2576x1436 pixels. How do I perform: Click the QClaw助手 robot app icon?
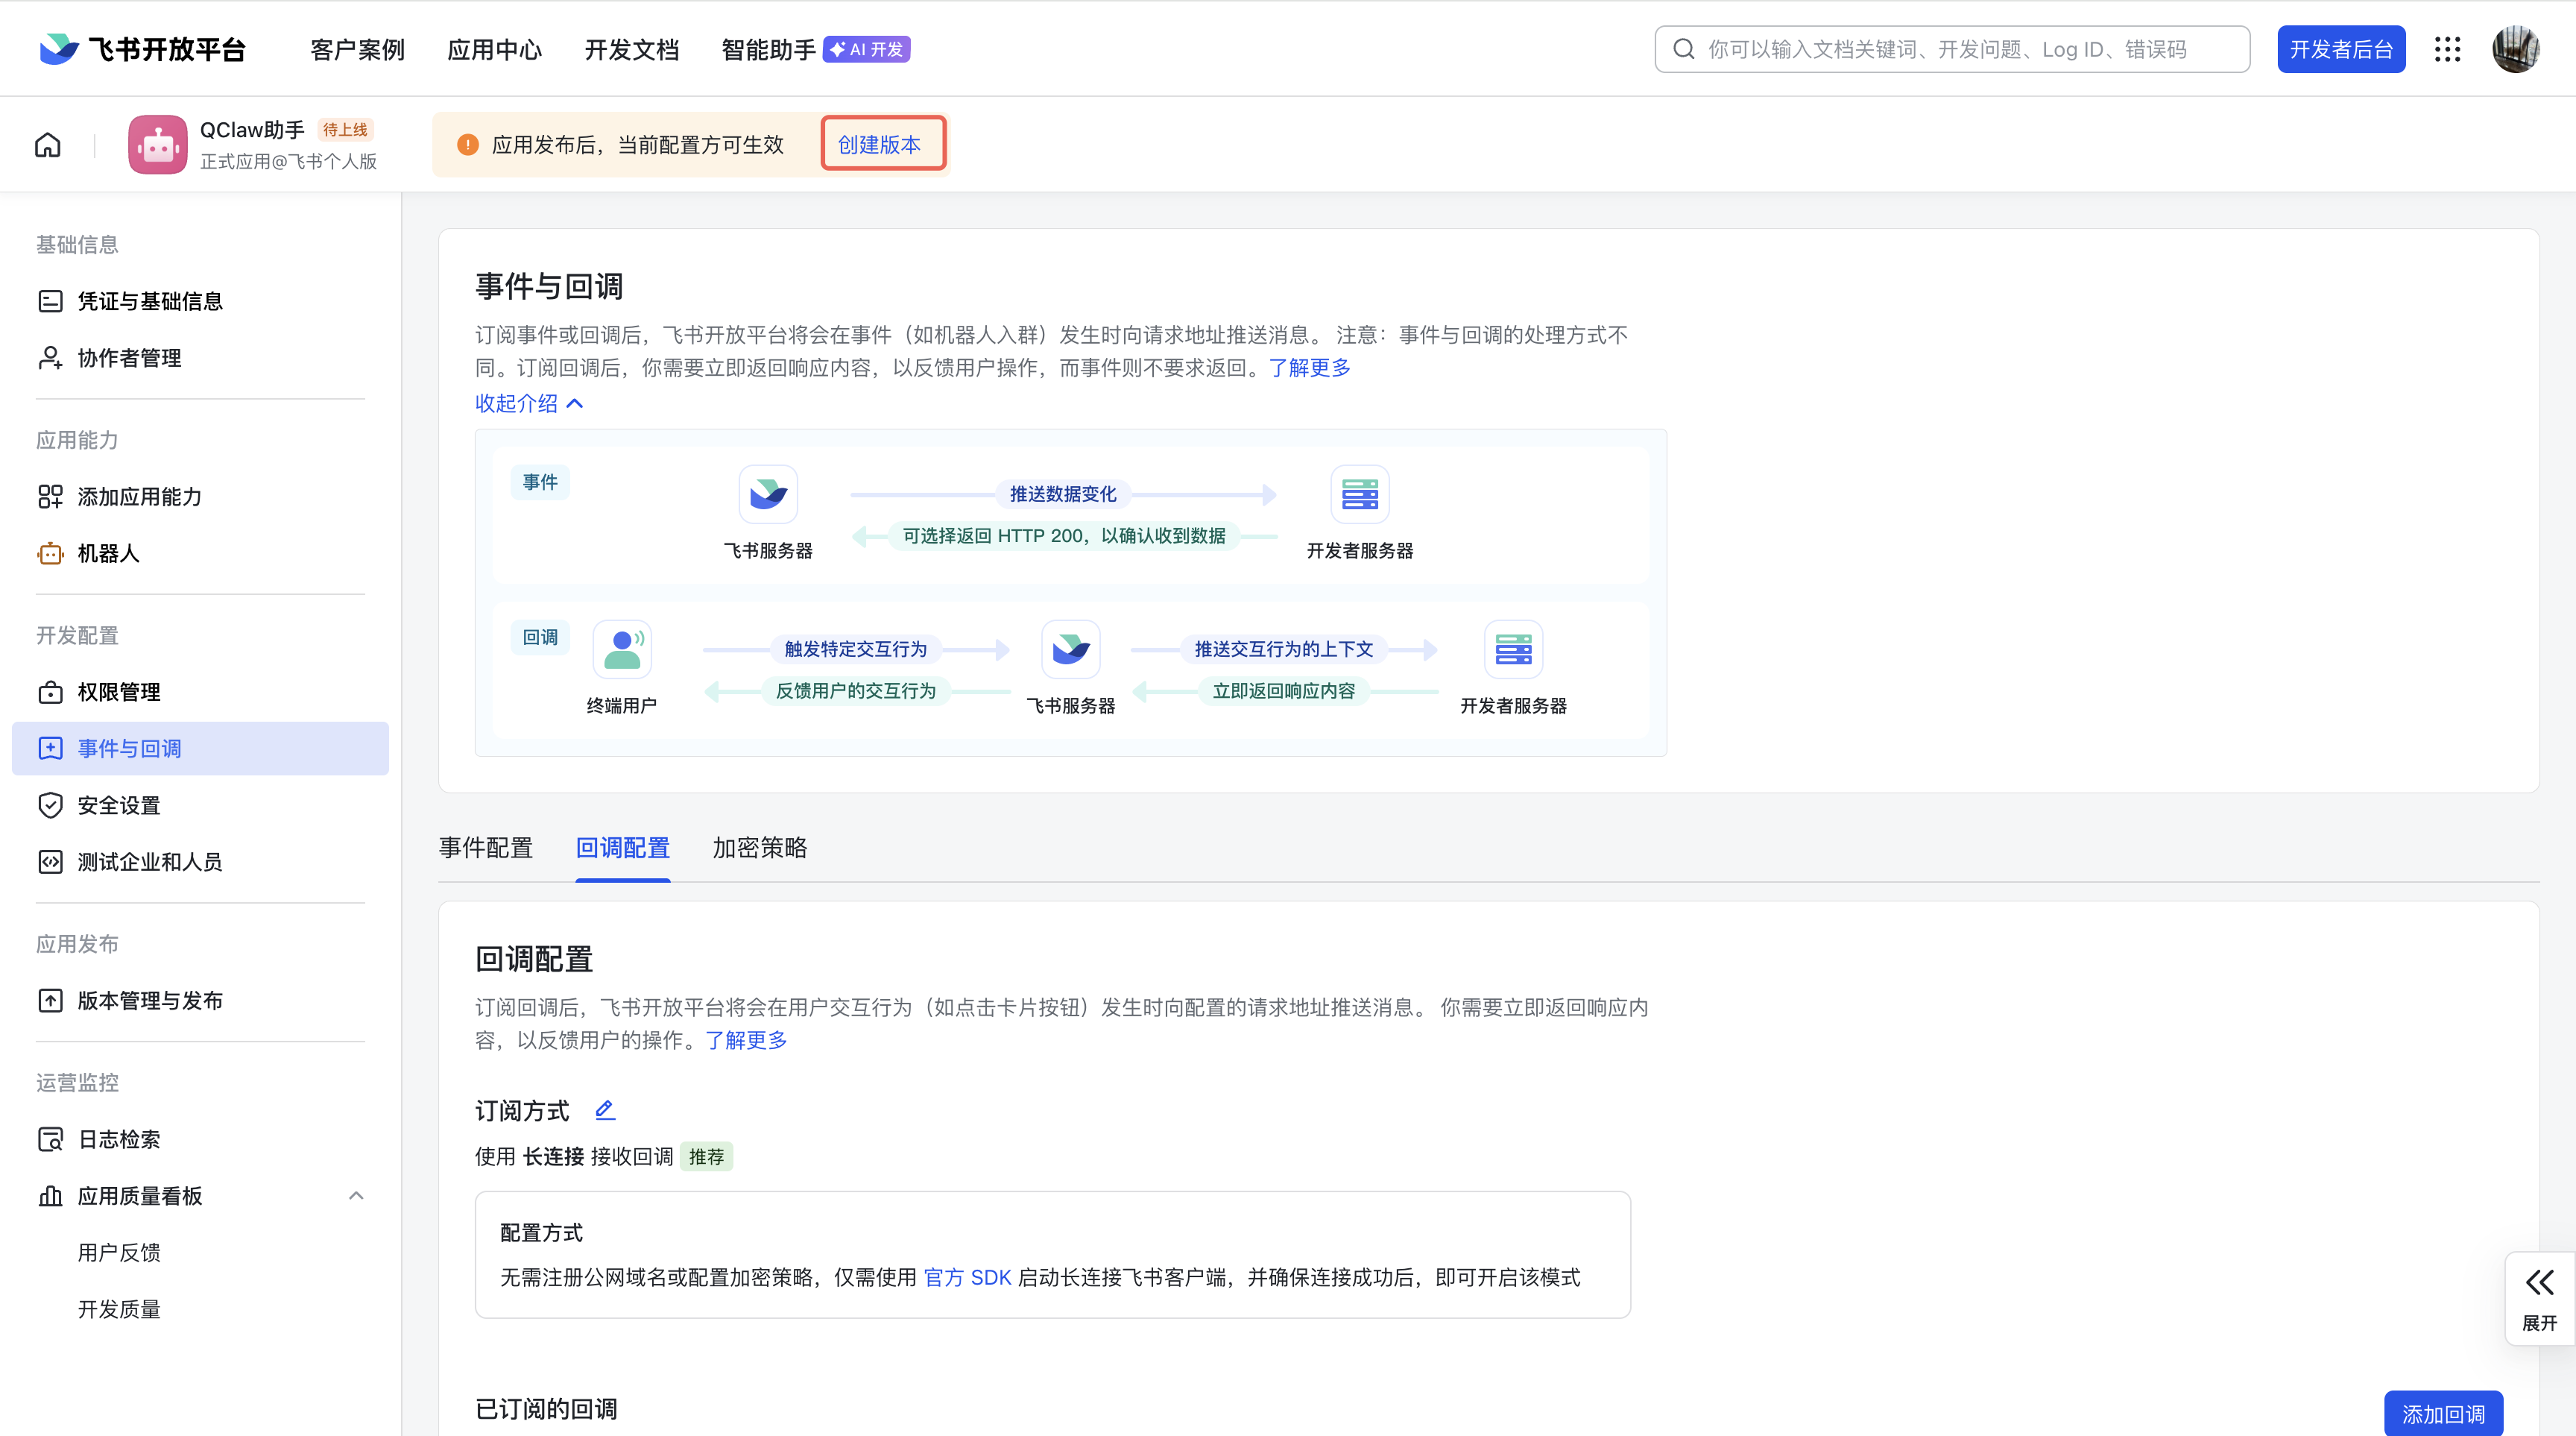coord(157,145)
